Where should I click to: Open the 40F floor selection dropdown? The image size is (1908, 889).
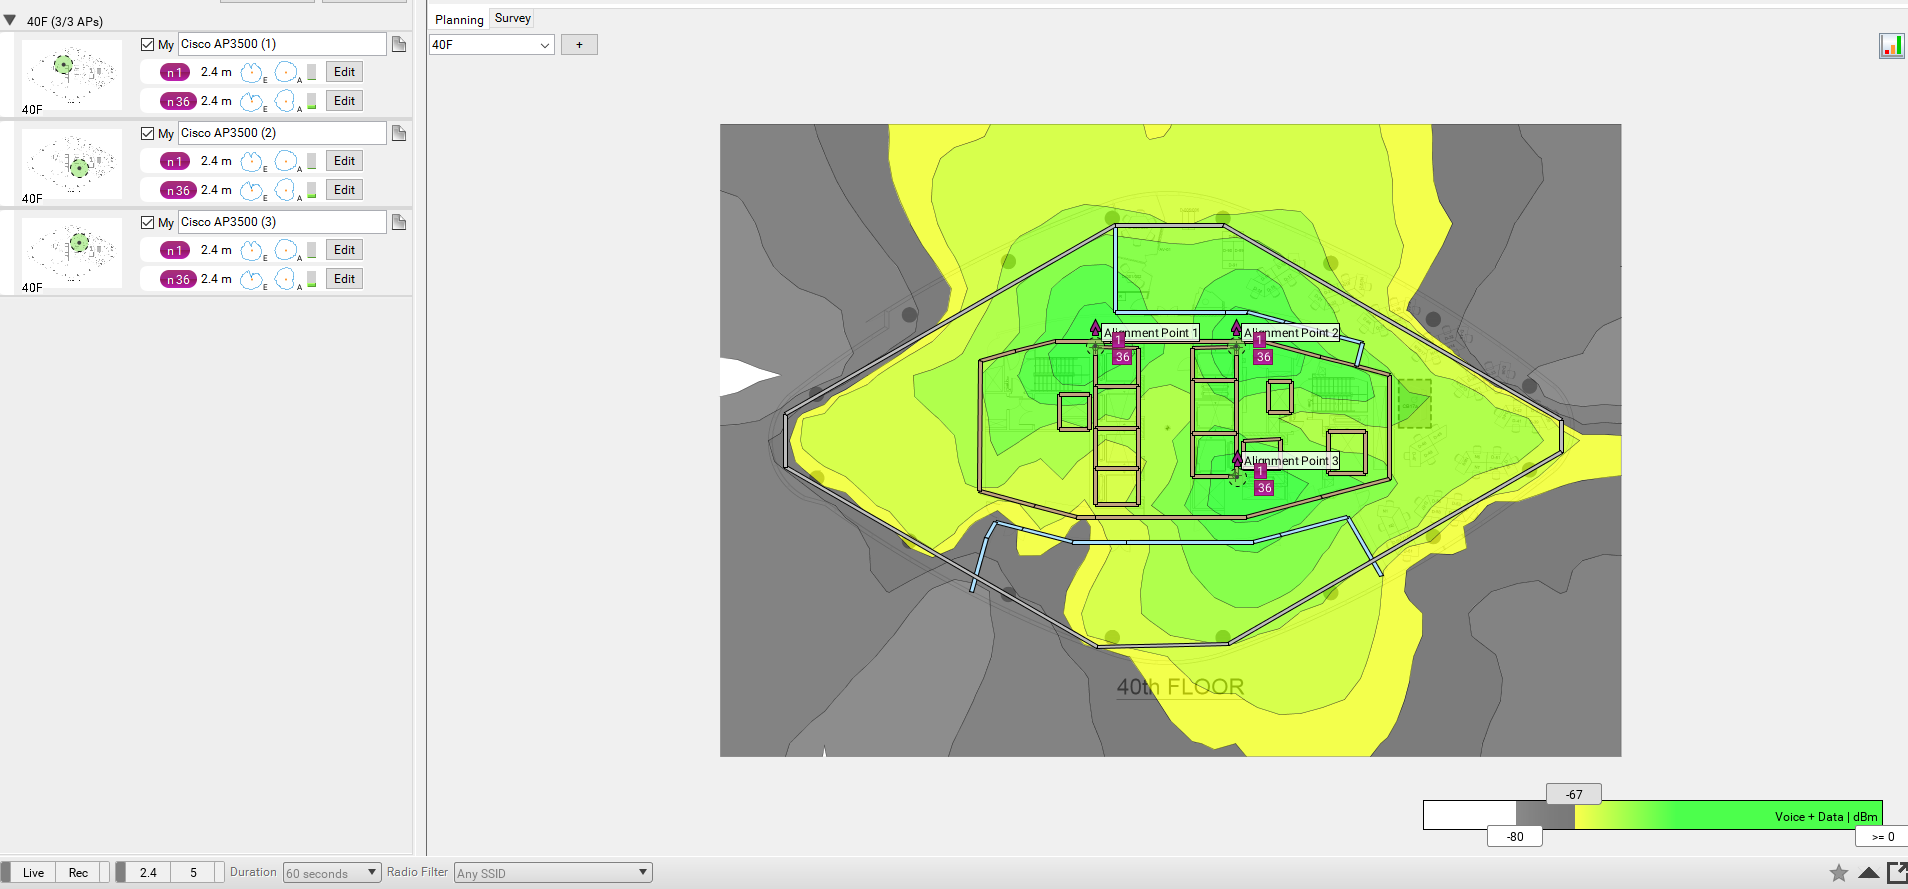[491, 45]
